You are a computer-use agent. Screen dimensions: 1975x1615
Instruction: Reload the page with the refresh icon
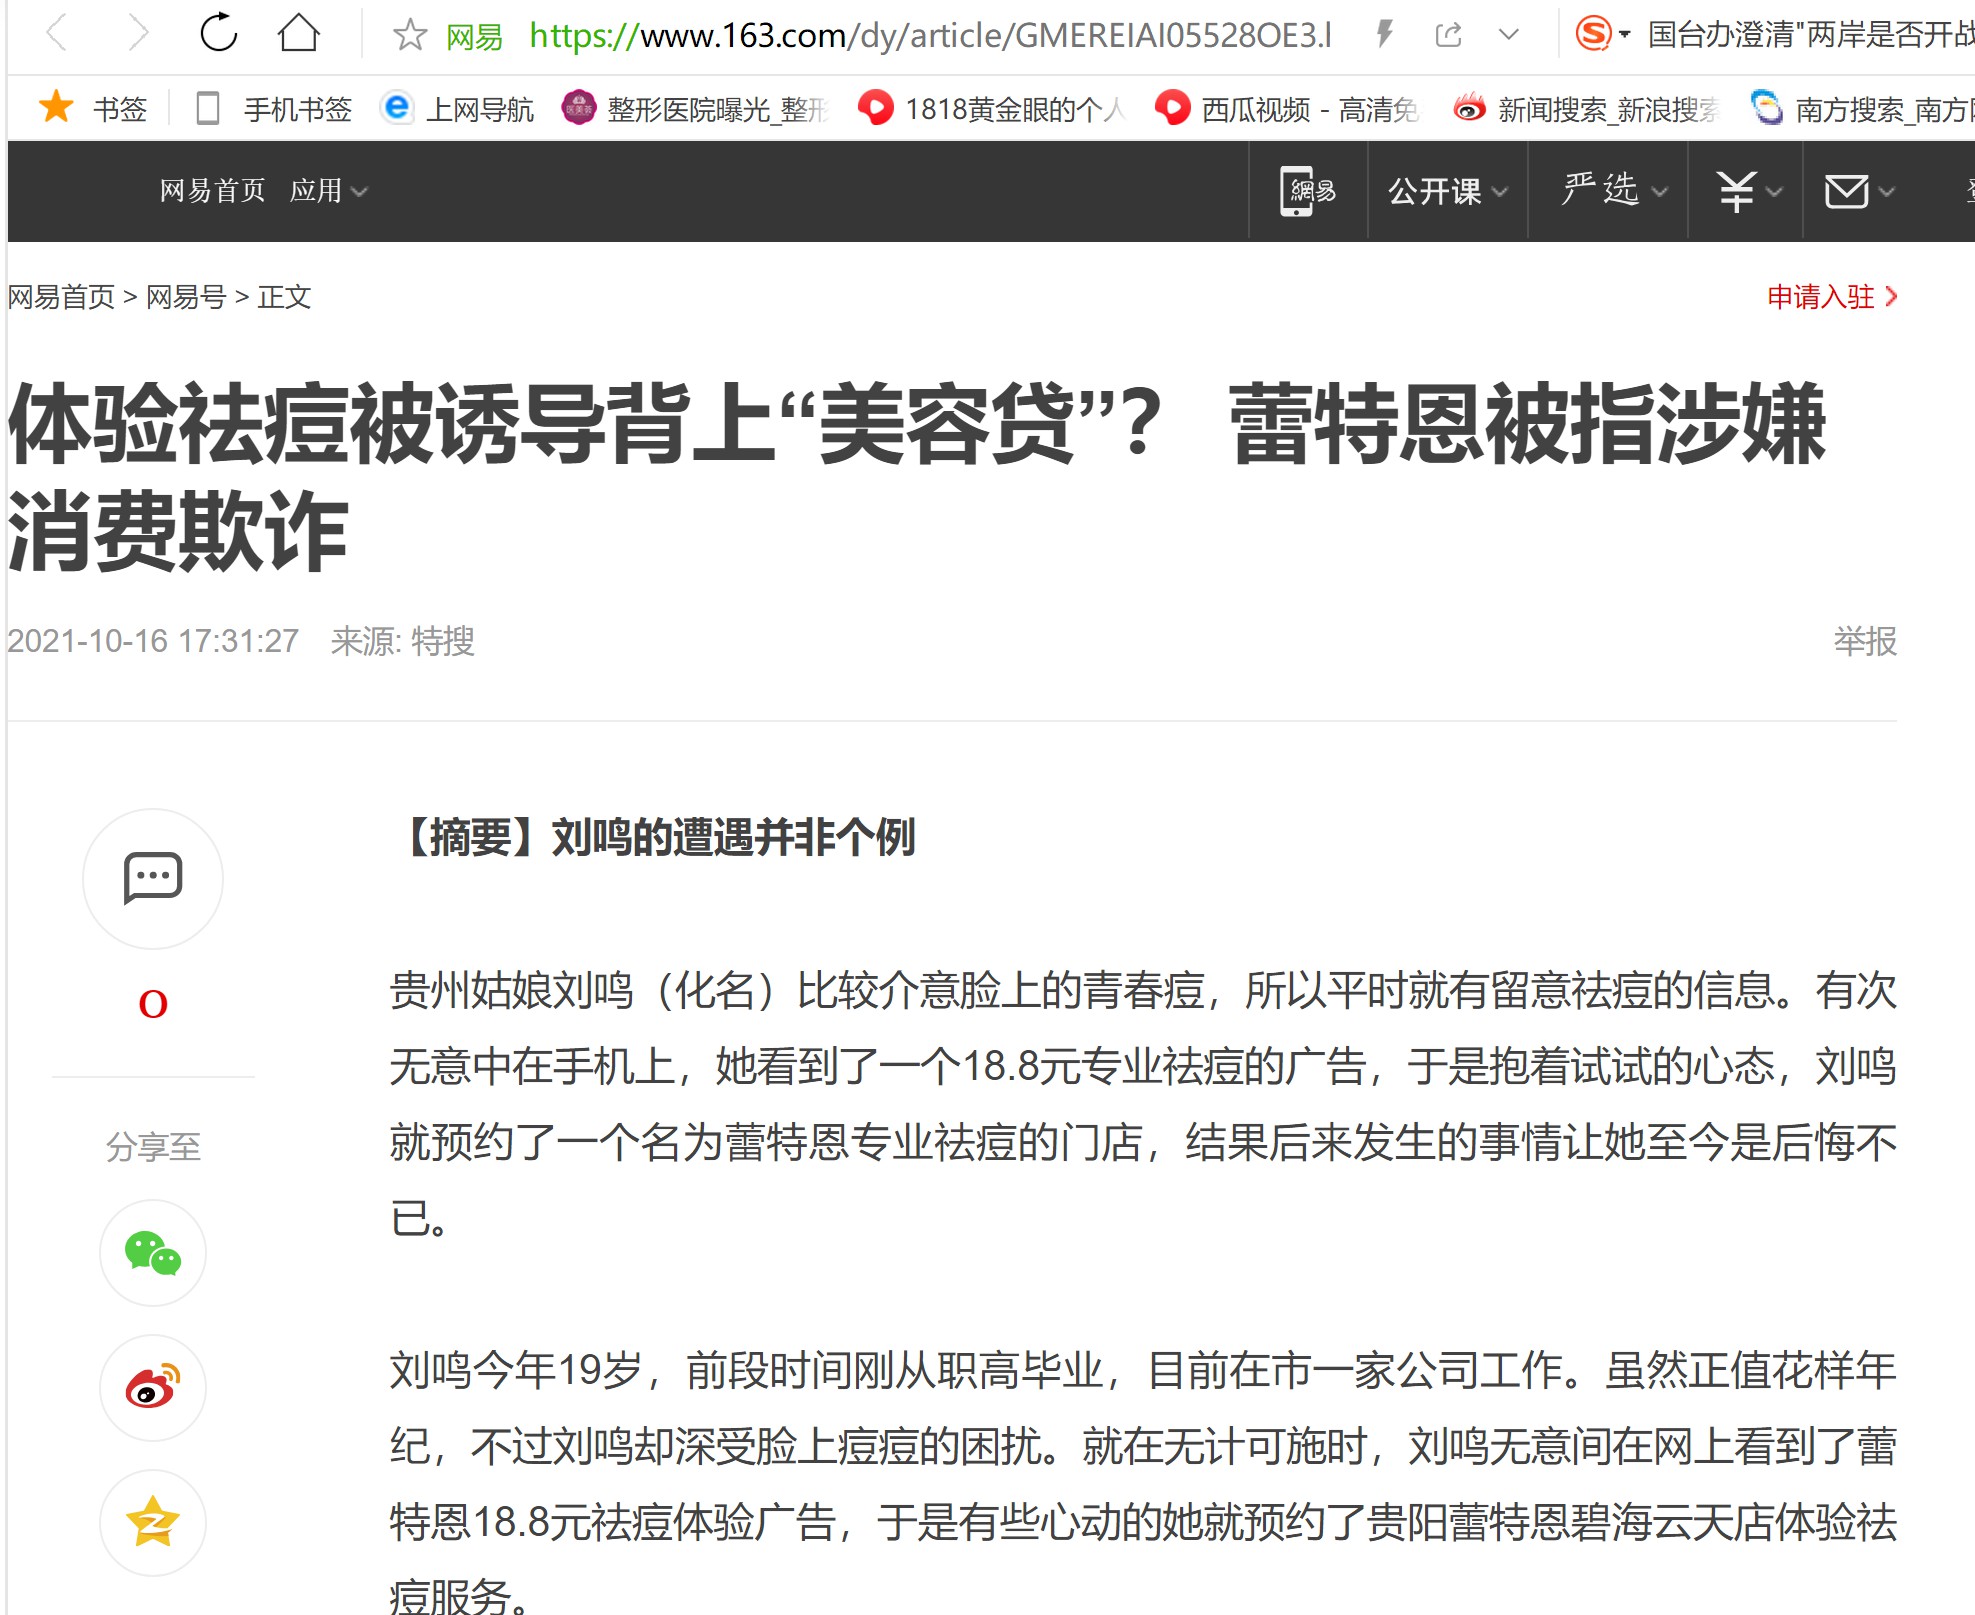coord(218,33)
